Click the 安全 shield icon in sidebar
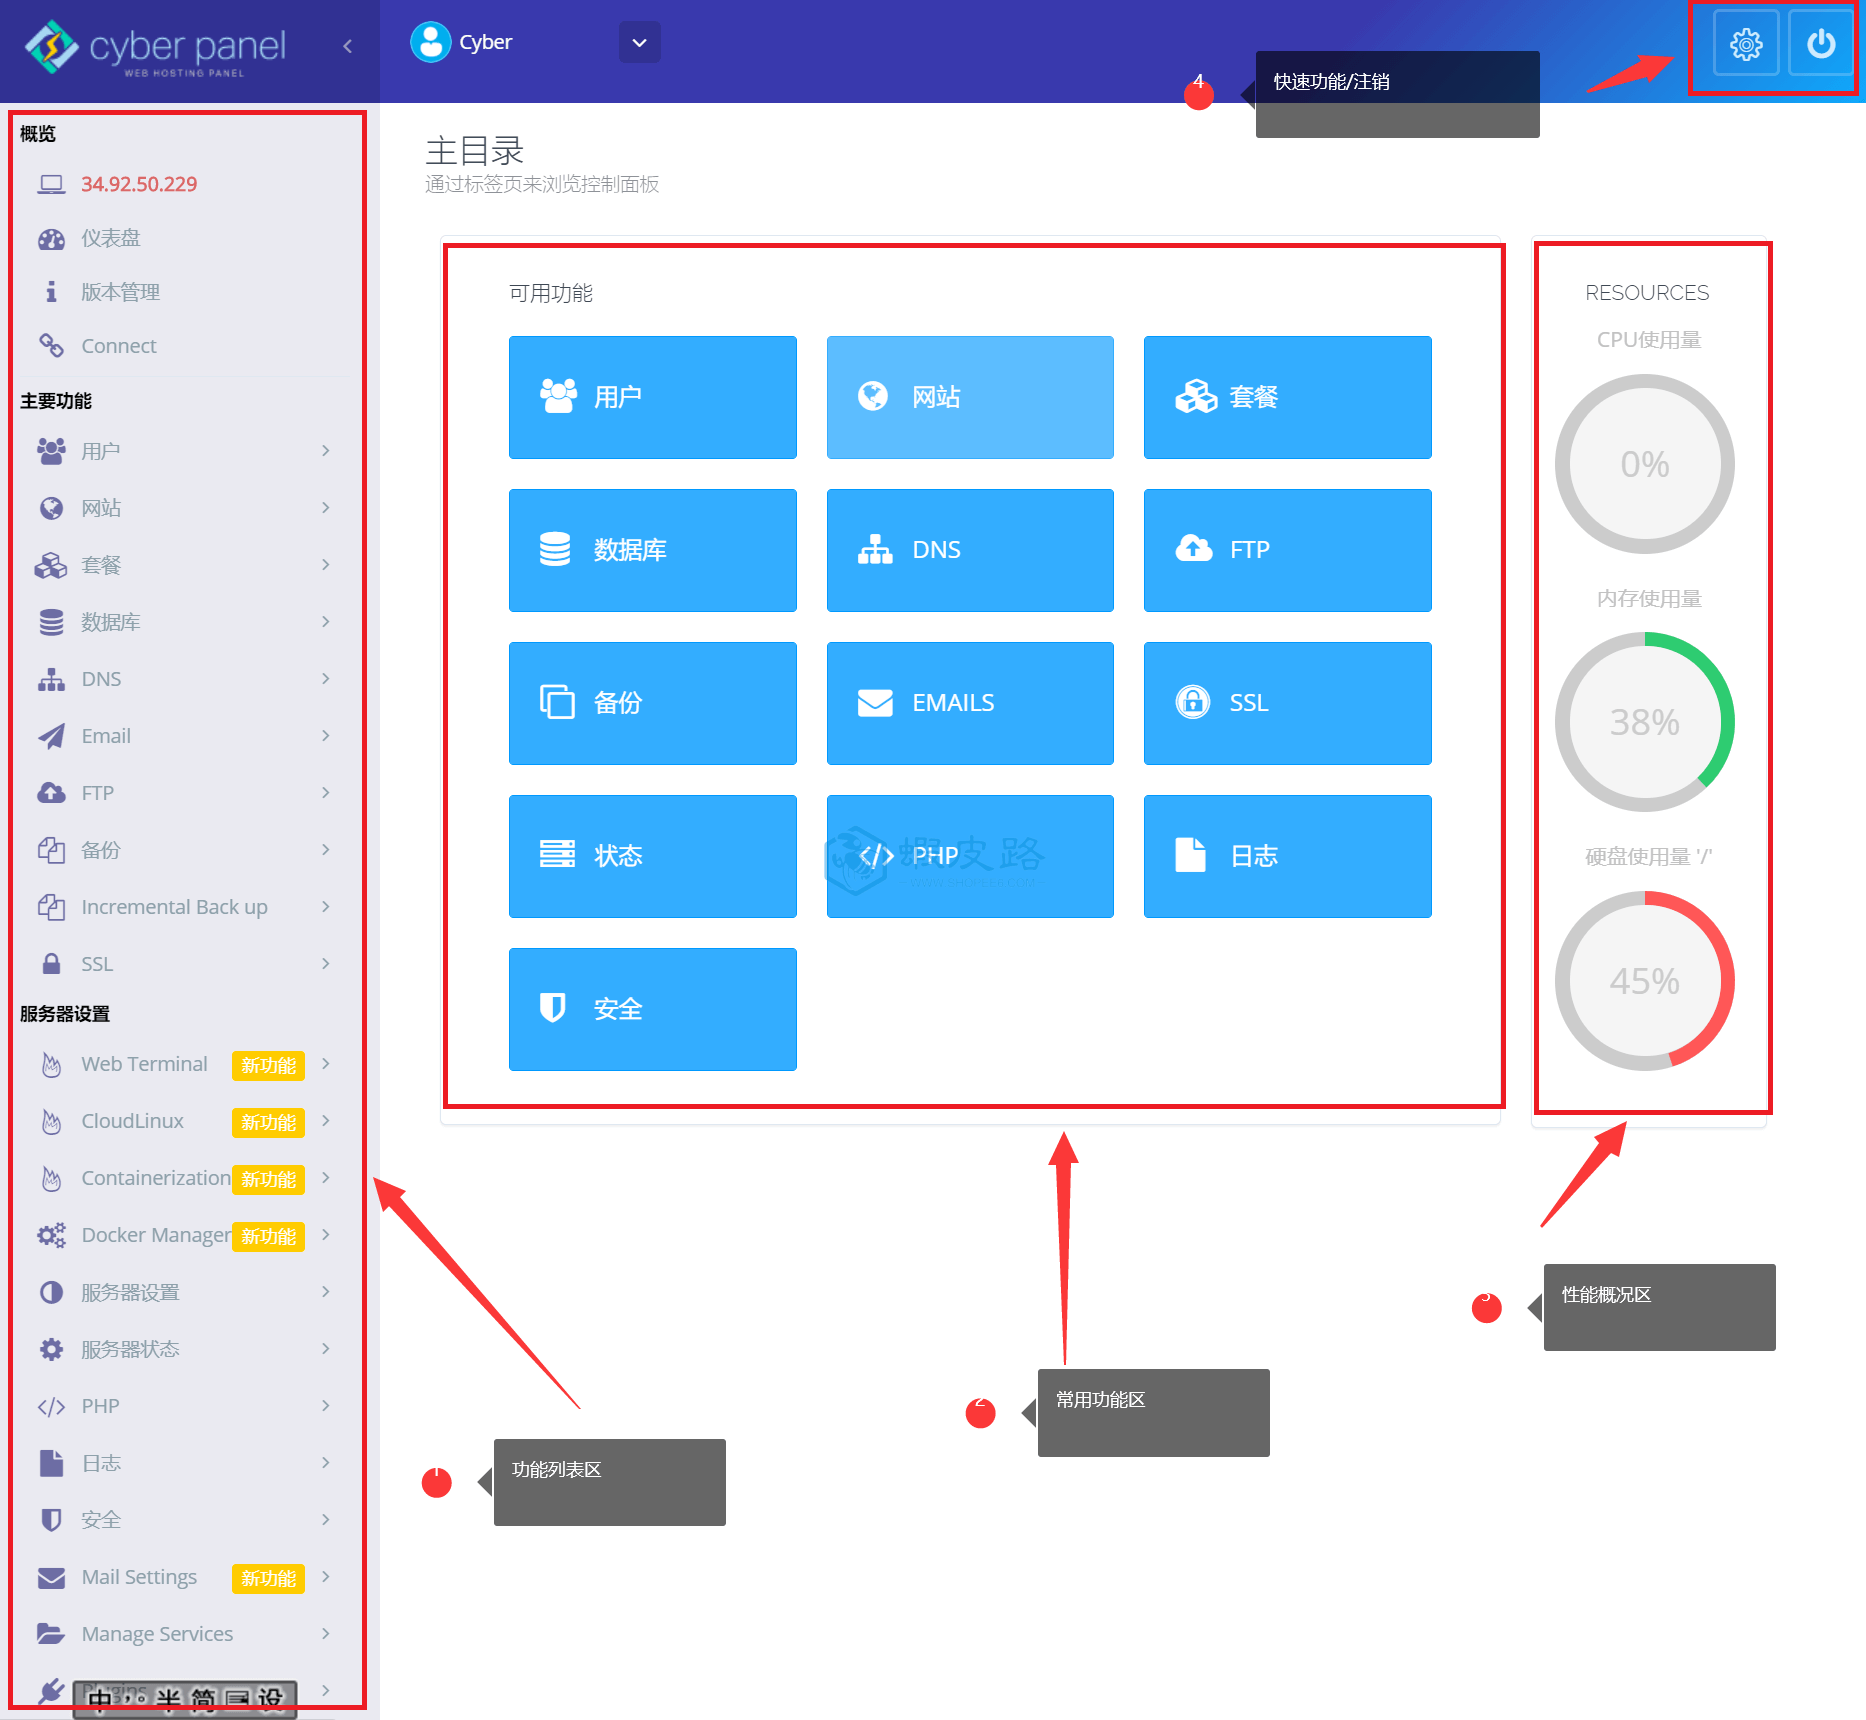This screenshot has width=1866, height=1720. coord(51,1520)
